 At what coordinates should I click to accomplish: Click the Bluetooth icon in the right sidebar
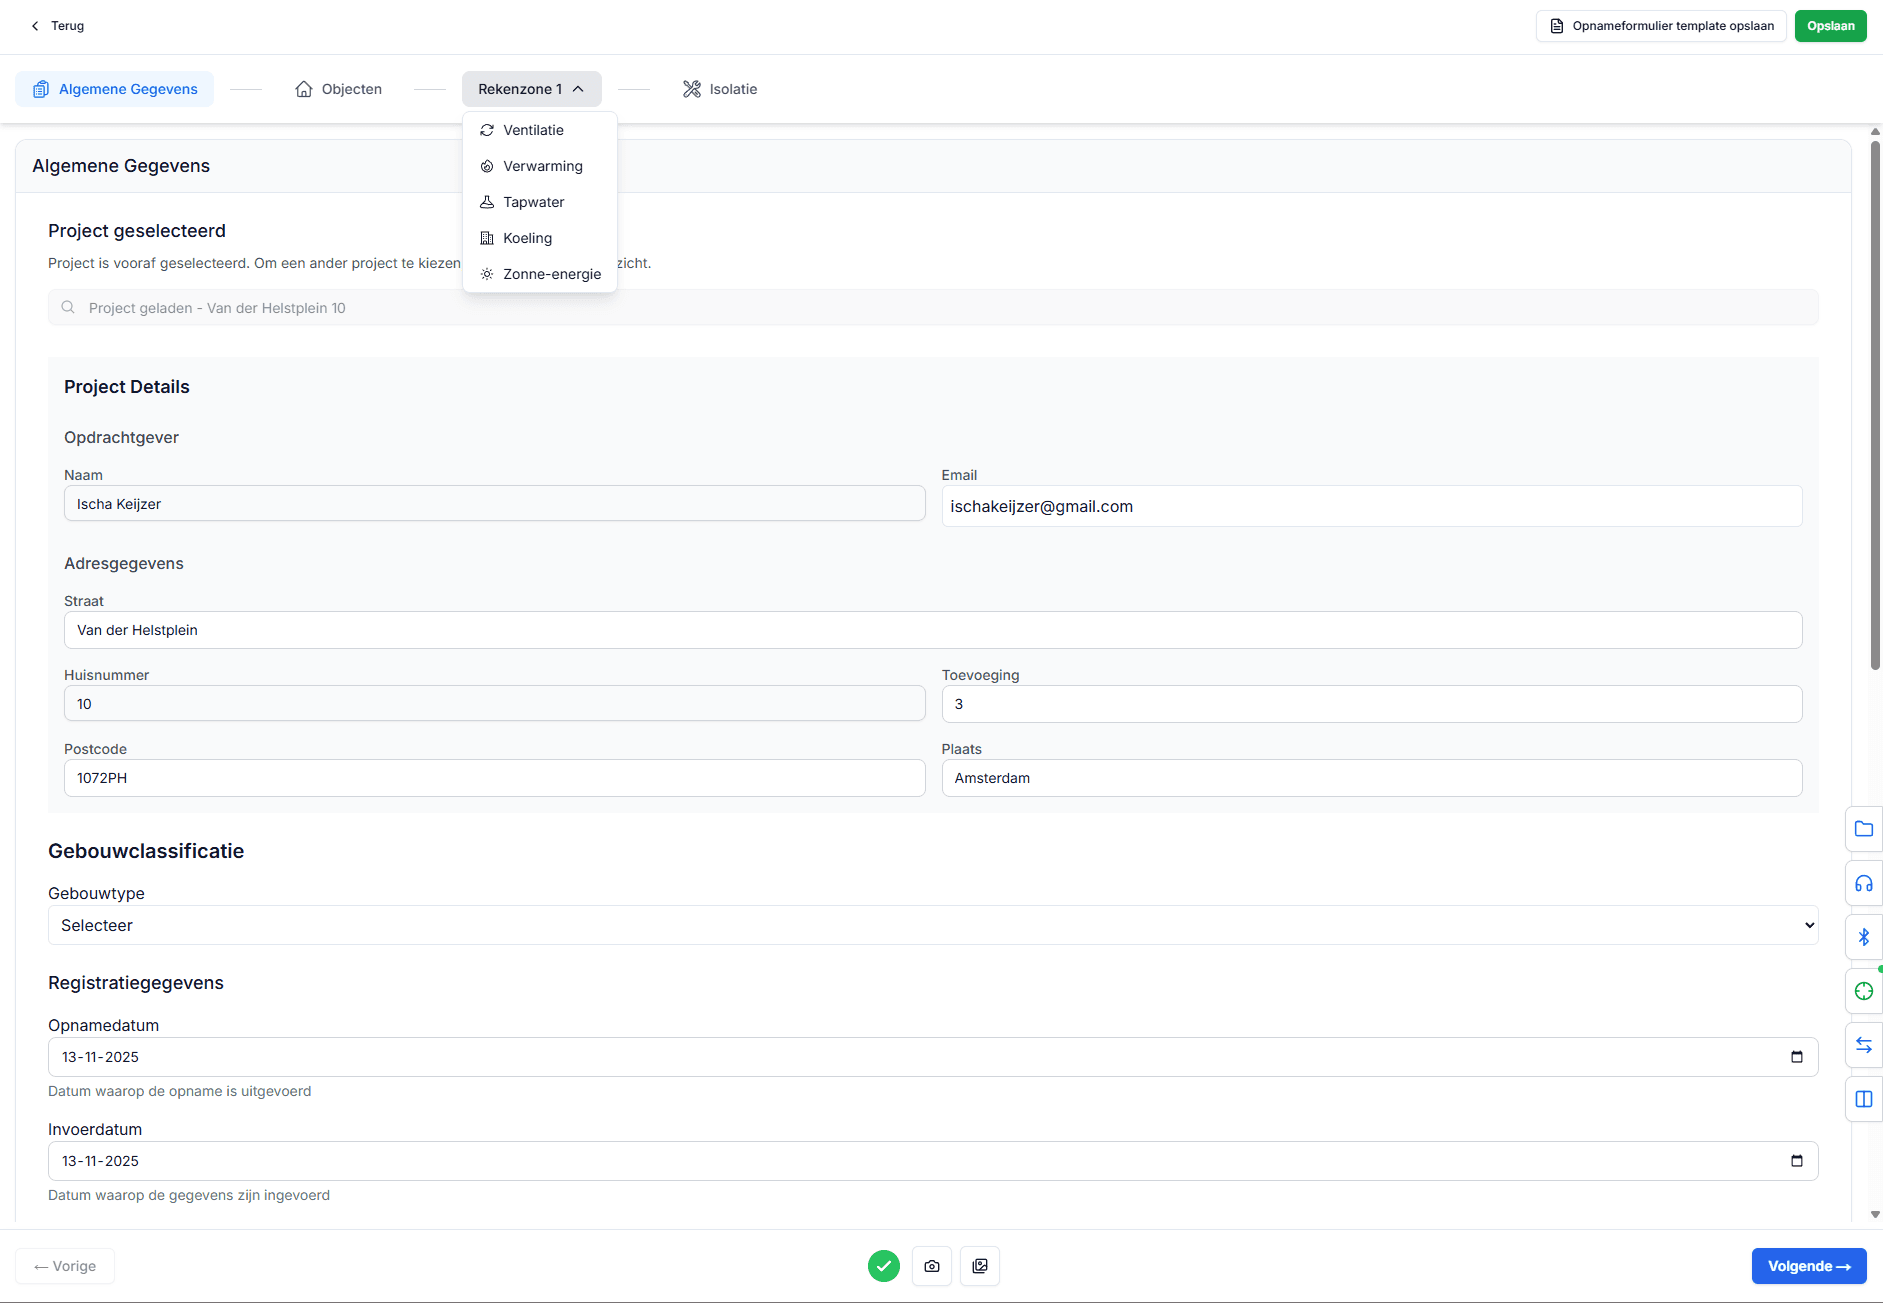pos(1863,937)
